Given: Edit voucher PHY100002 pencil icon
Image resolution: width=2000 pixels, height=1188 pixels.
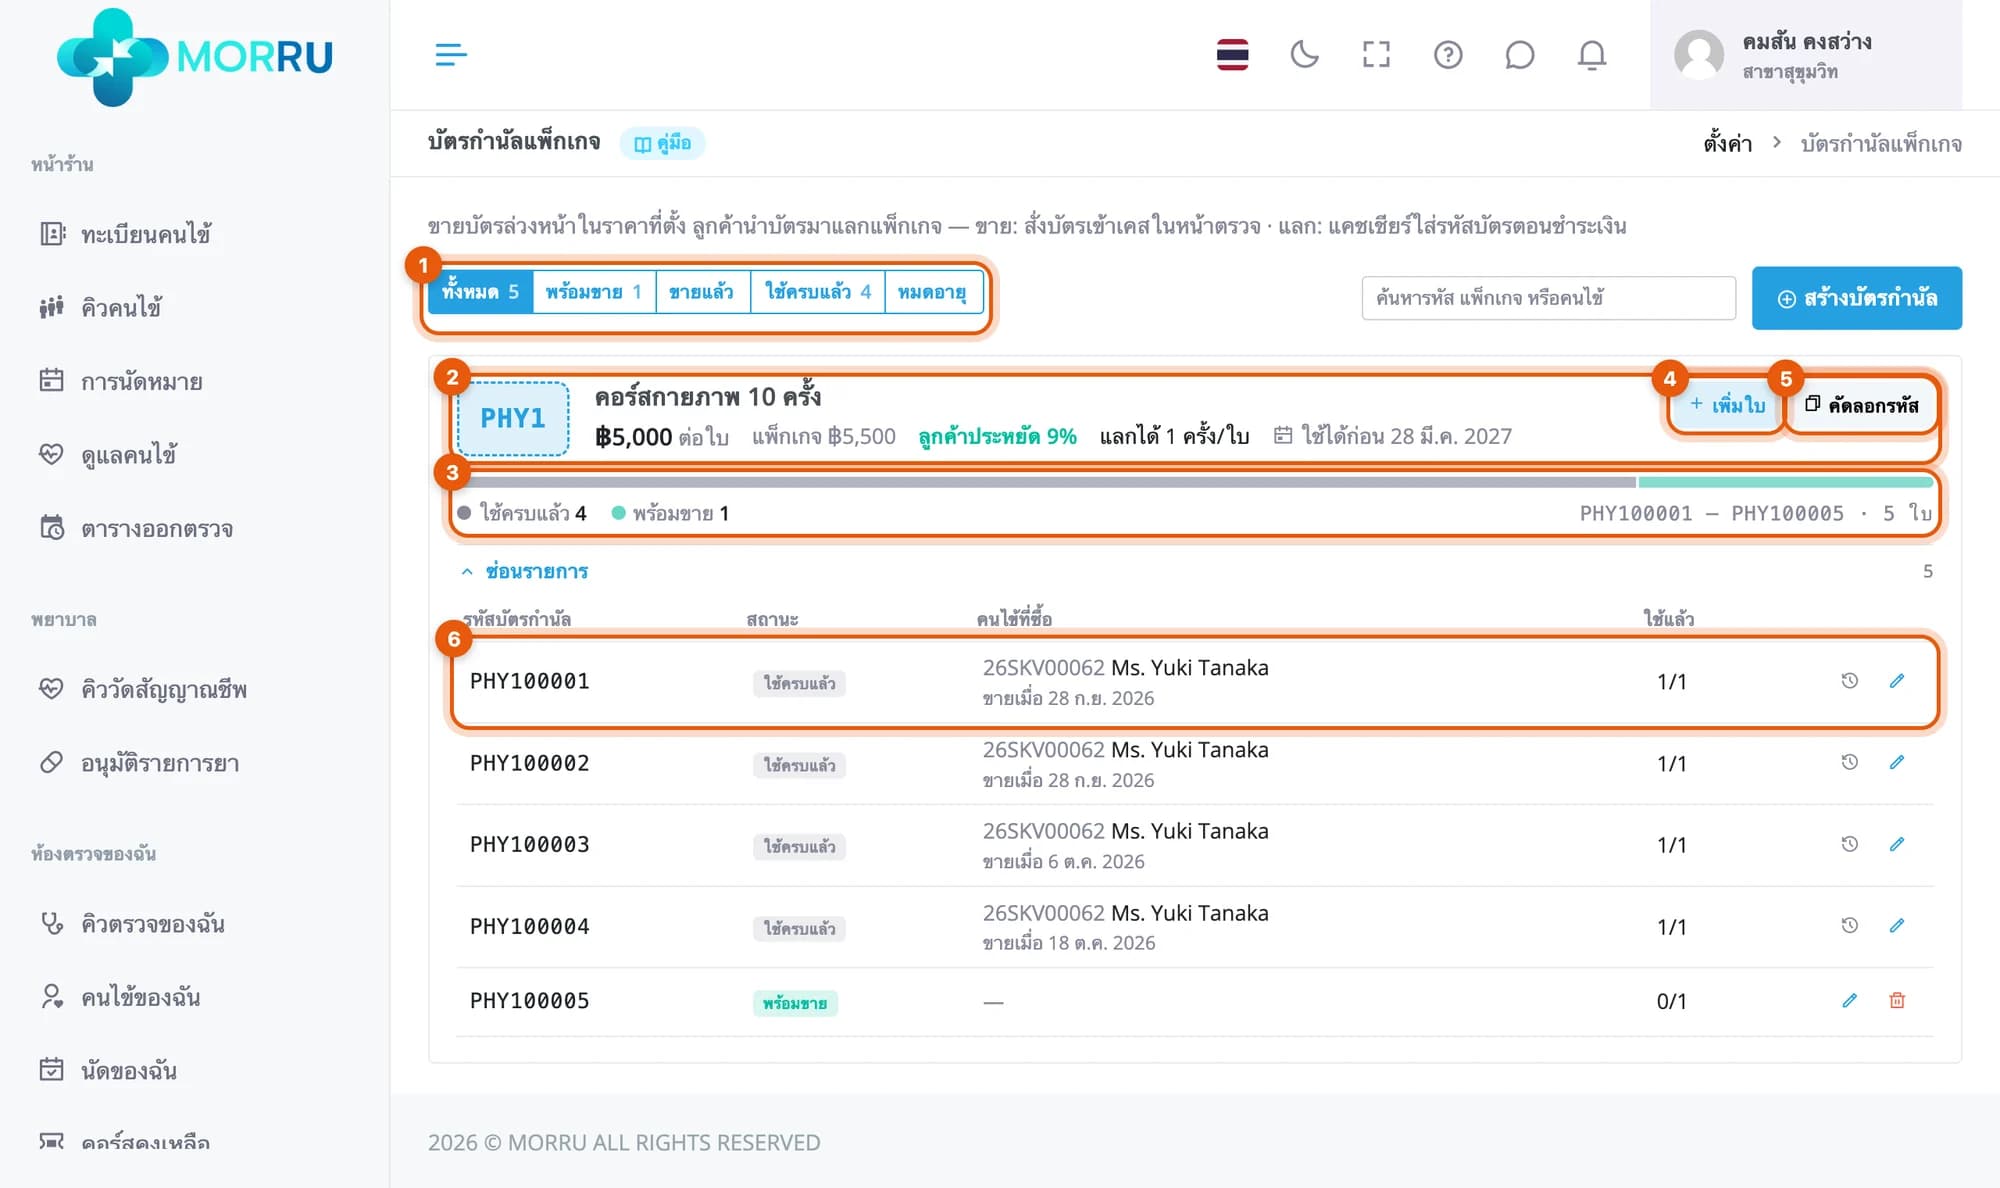Looking at the screenshot, I should (x=1897, y=762).
